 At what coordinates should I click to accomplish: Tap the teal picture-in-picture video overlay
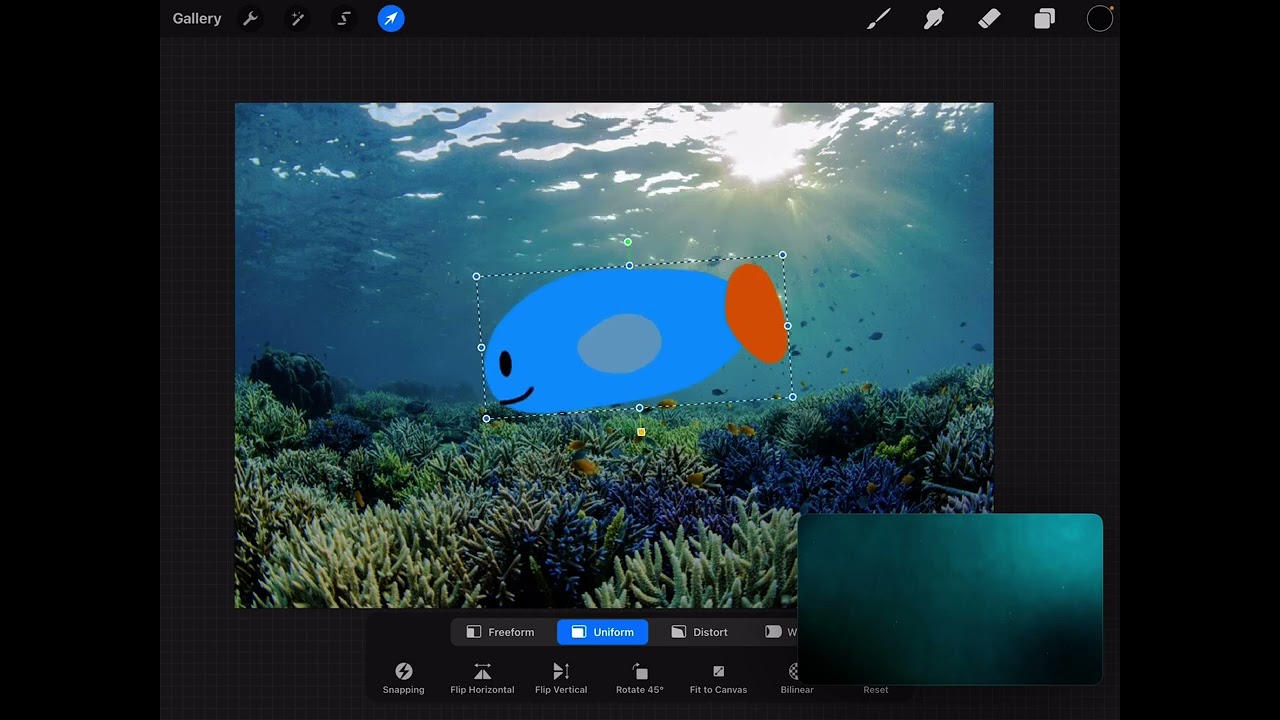click(950, 599)
